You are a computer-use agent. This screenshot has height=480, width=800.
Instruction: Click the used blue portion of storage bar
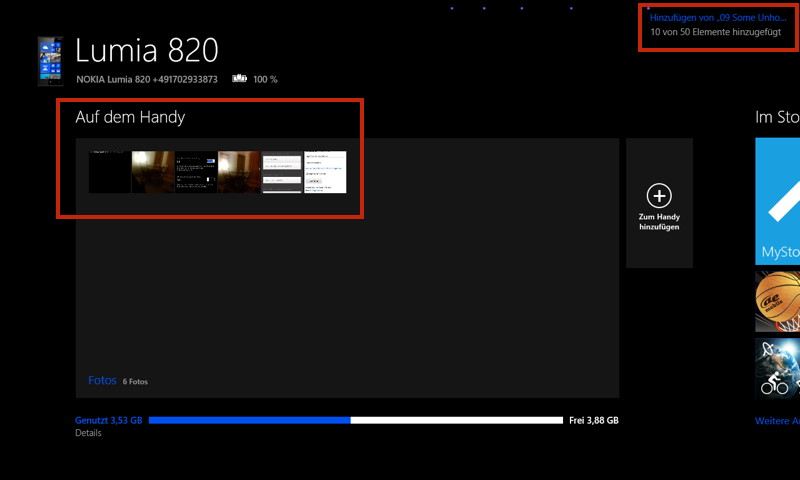click(x=249, y=420)
